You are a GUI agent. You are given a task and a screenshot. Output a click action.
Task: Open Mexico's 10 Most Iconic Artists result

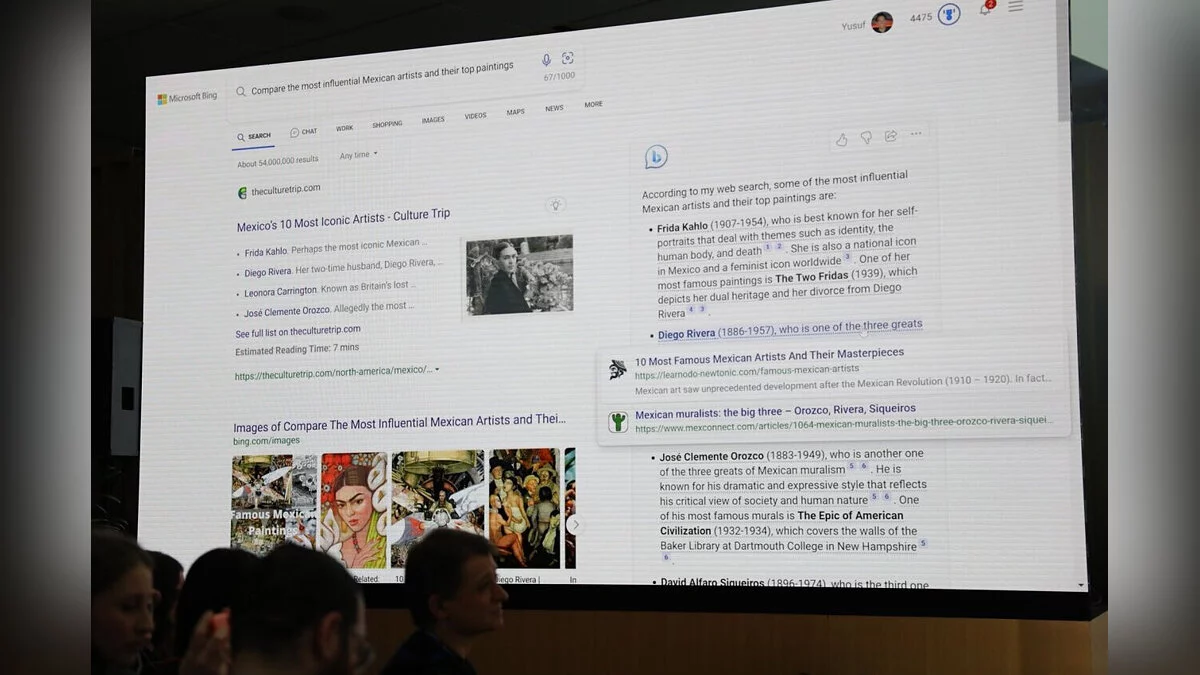tap(343, 220)
